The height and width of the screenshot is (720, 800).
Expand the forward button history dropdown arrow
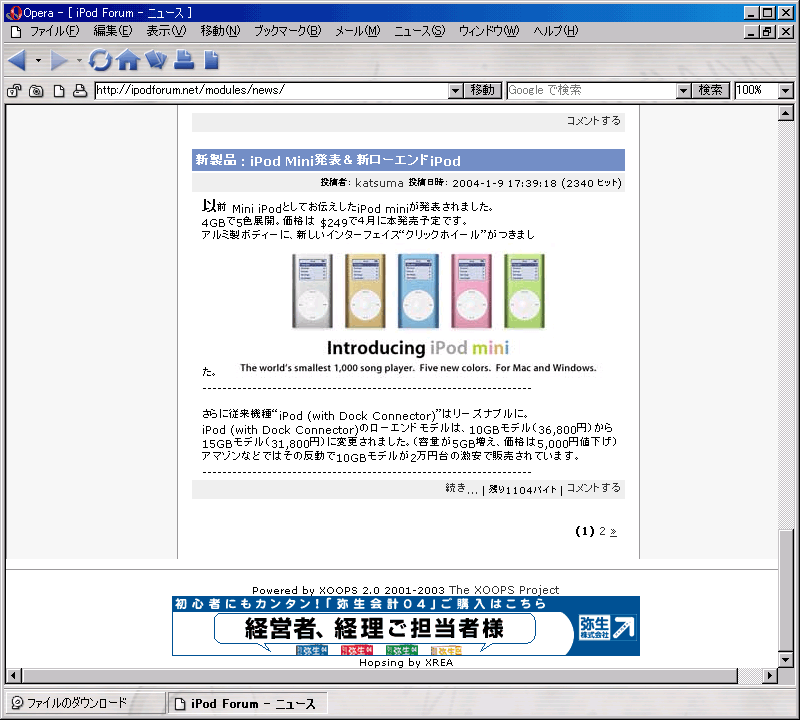(x=79, y=60)
